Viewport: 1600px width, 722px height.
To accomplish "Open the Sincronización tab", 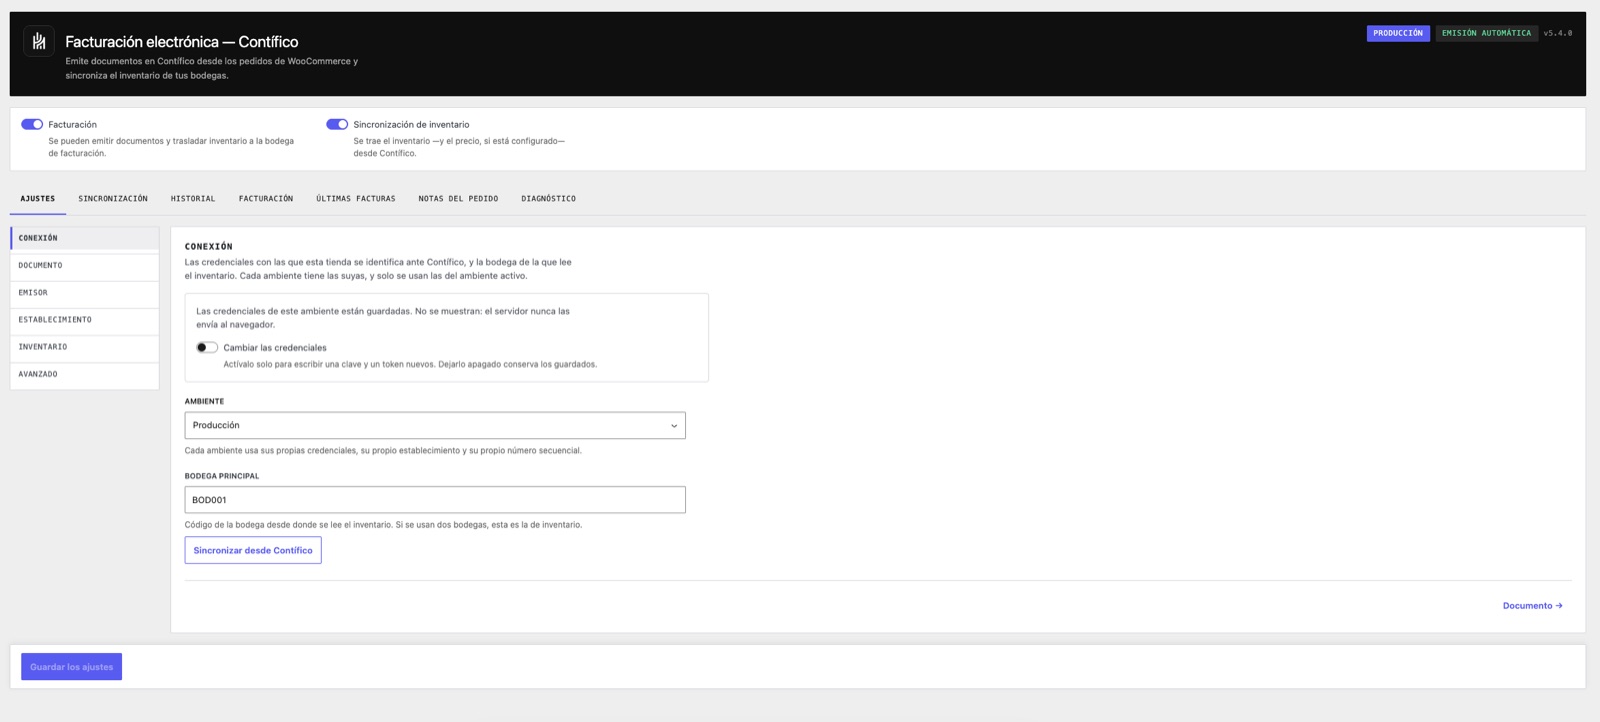I will (x=113, y=199).
